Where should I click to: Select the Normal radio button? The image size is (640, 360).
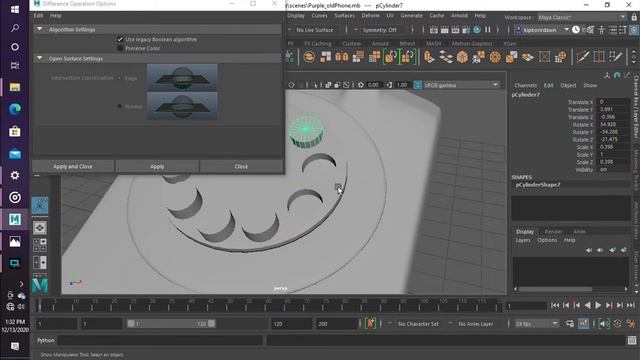[x=120, y=106]
